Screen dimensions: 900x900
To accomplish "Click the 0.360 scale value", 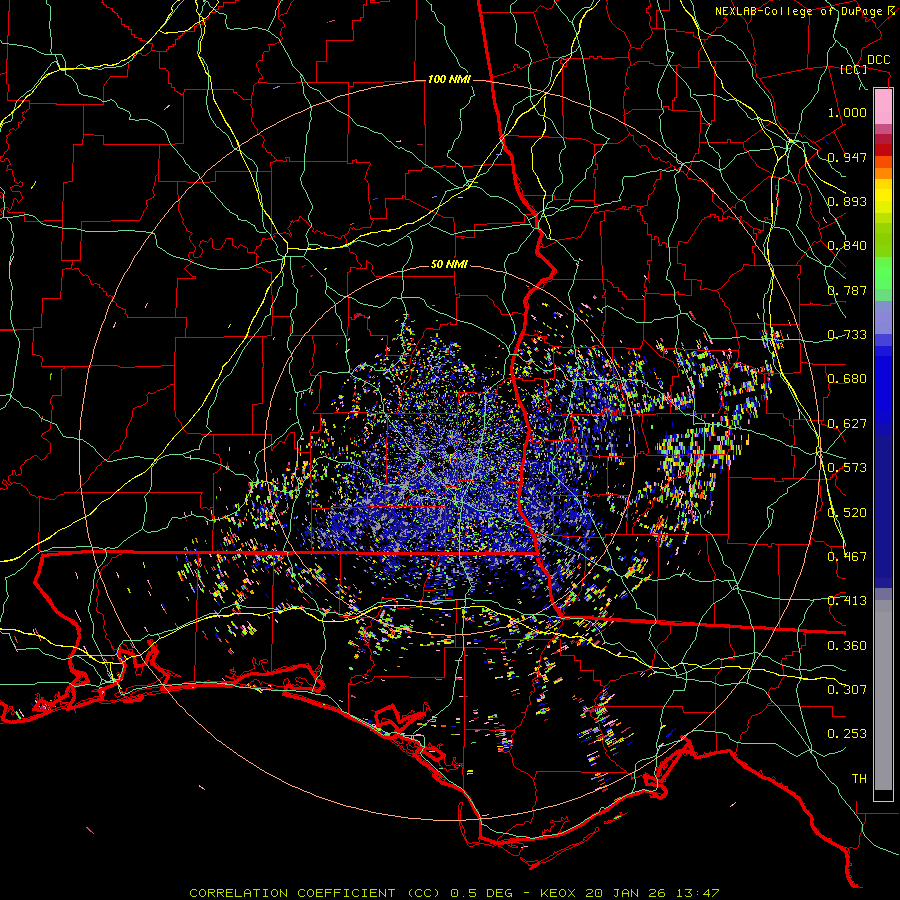I will pos(847,646).
